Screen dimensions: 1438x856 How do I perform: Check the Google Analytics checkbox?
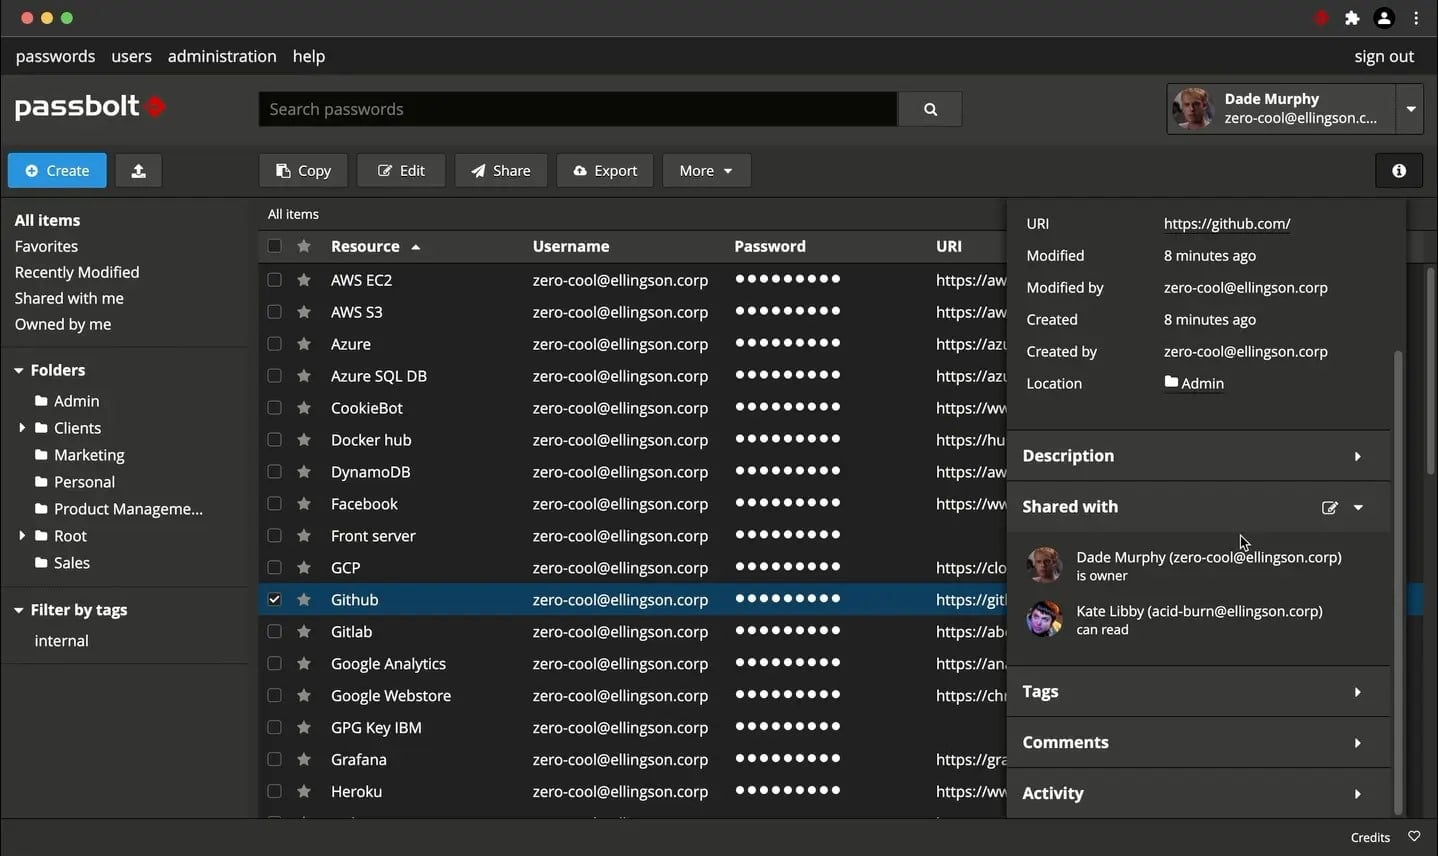[x=274, y=664]
